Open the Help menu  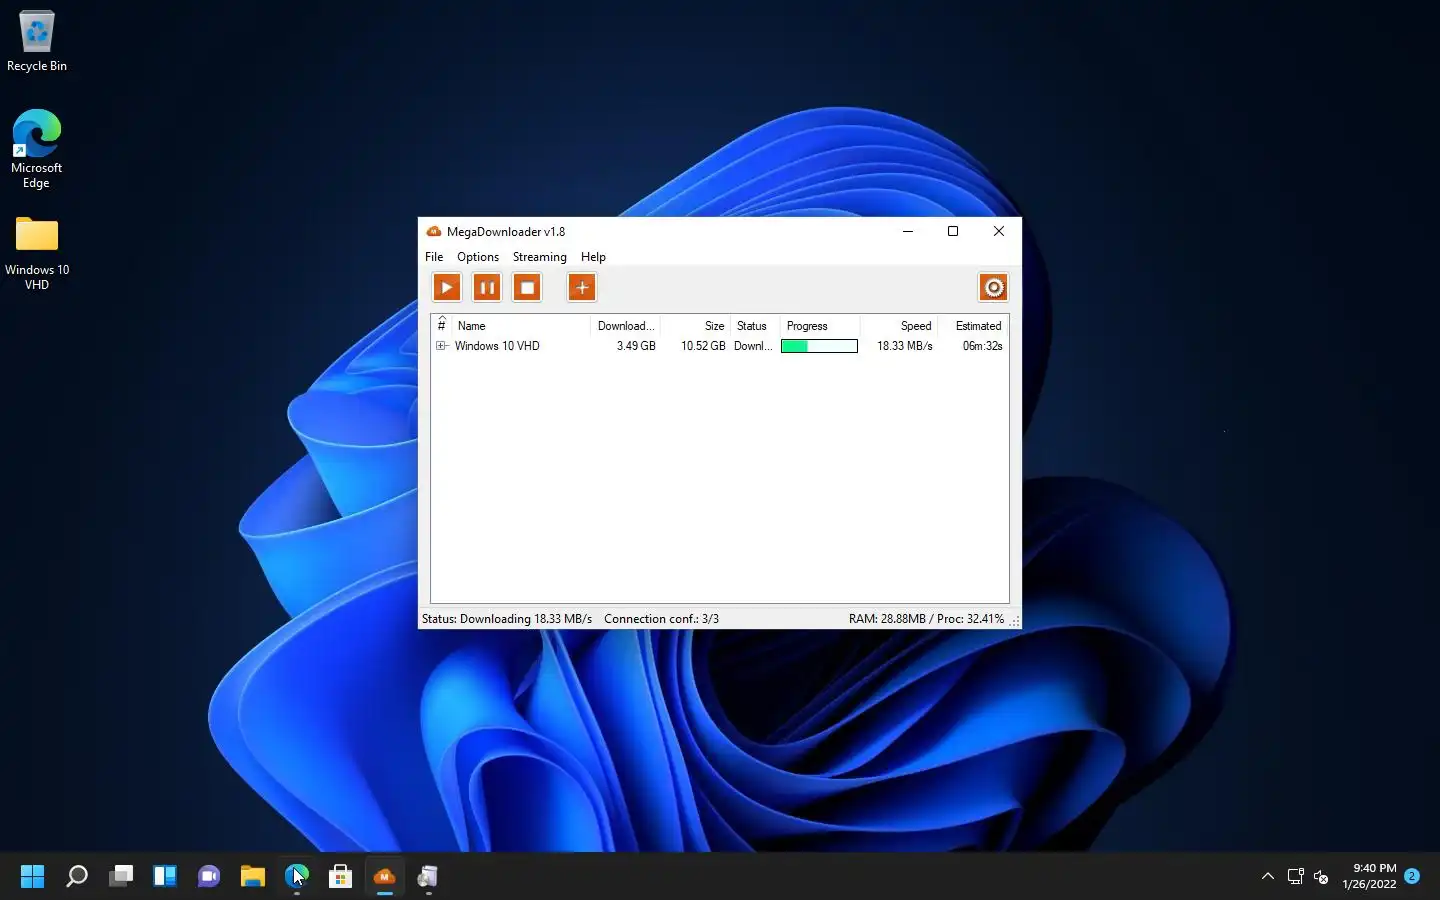point(593,257)
